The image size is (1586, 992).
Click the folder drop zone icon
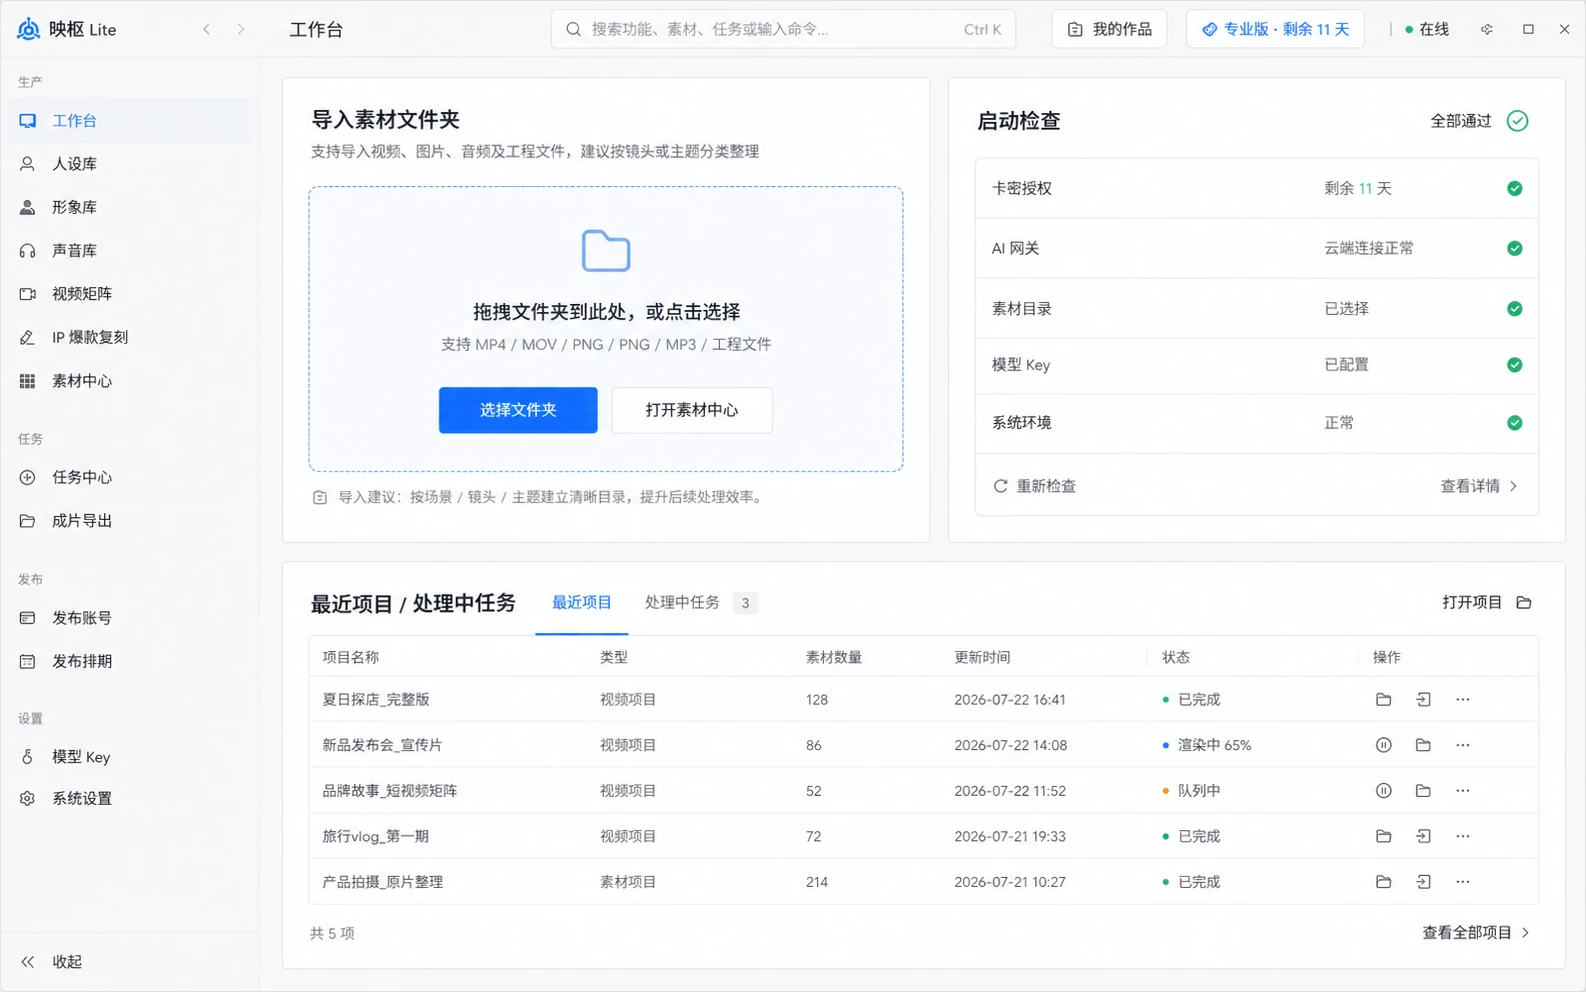(606, 251)
